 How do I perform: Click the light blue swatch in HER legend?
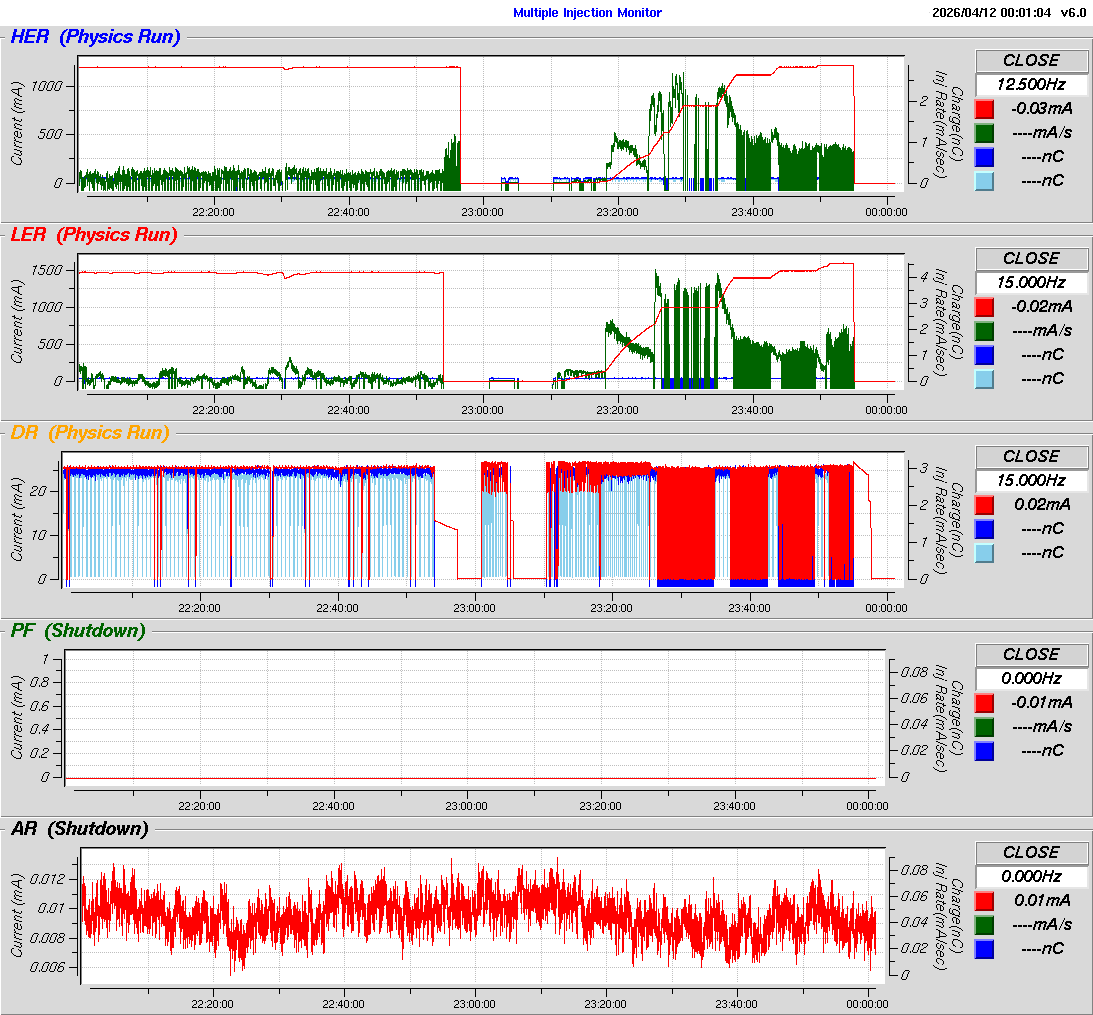(x=984, y=181)
